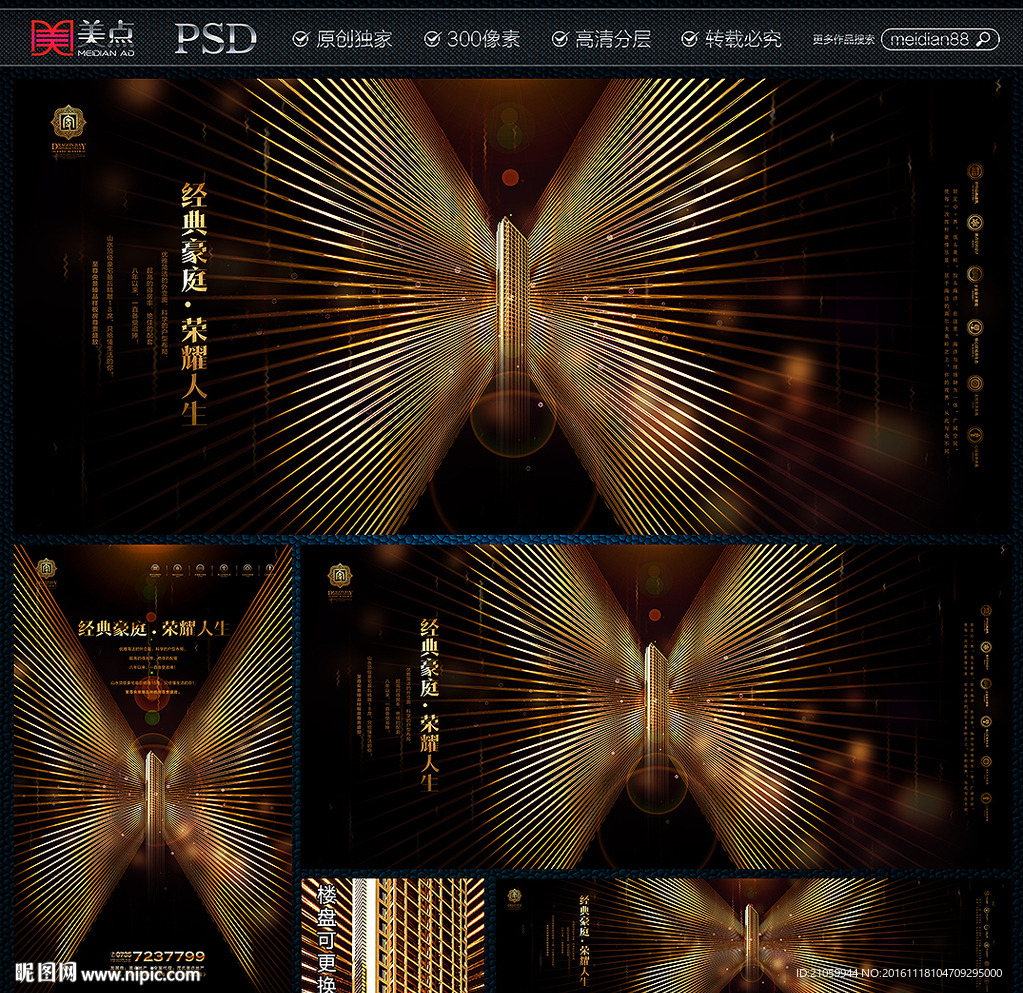
Task: Toggle the checkmark beside 原创独家
Action: 300,39
